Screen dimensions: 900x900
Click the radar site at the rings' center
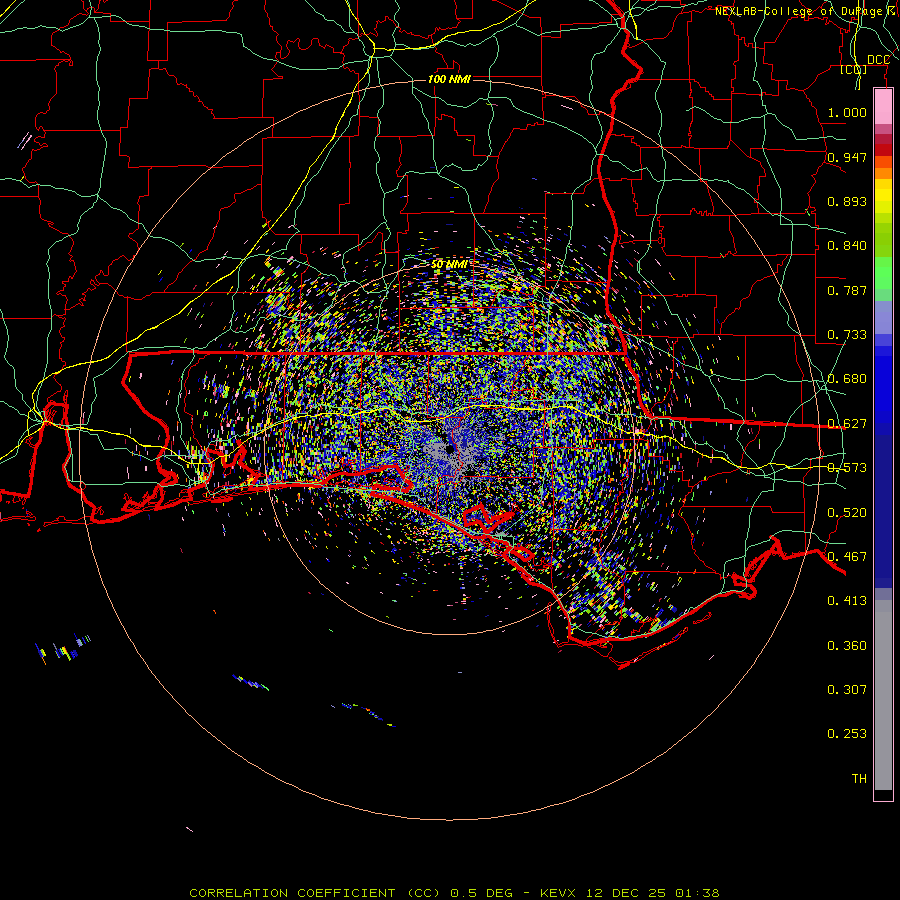click(x=449, y=450)
